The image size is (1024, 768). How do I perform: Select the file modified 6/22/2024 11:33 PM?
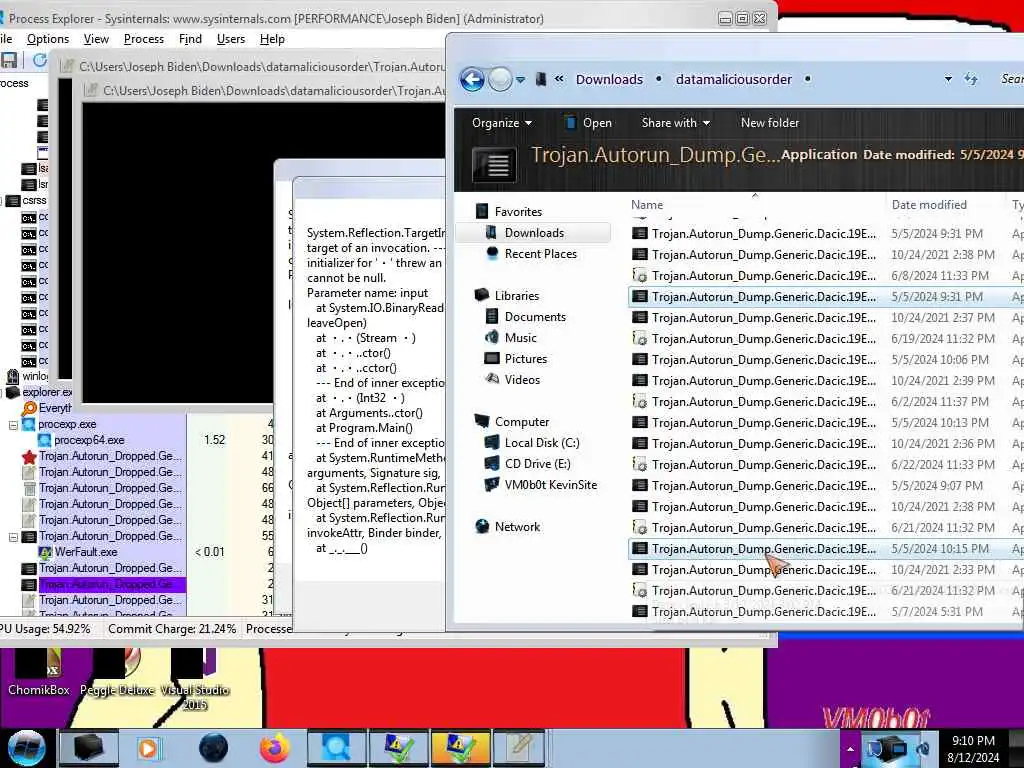pos(825,464)
